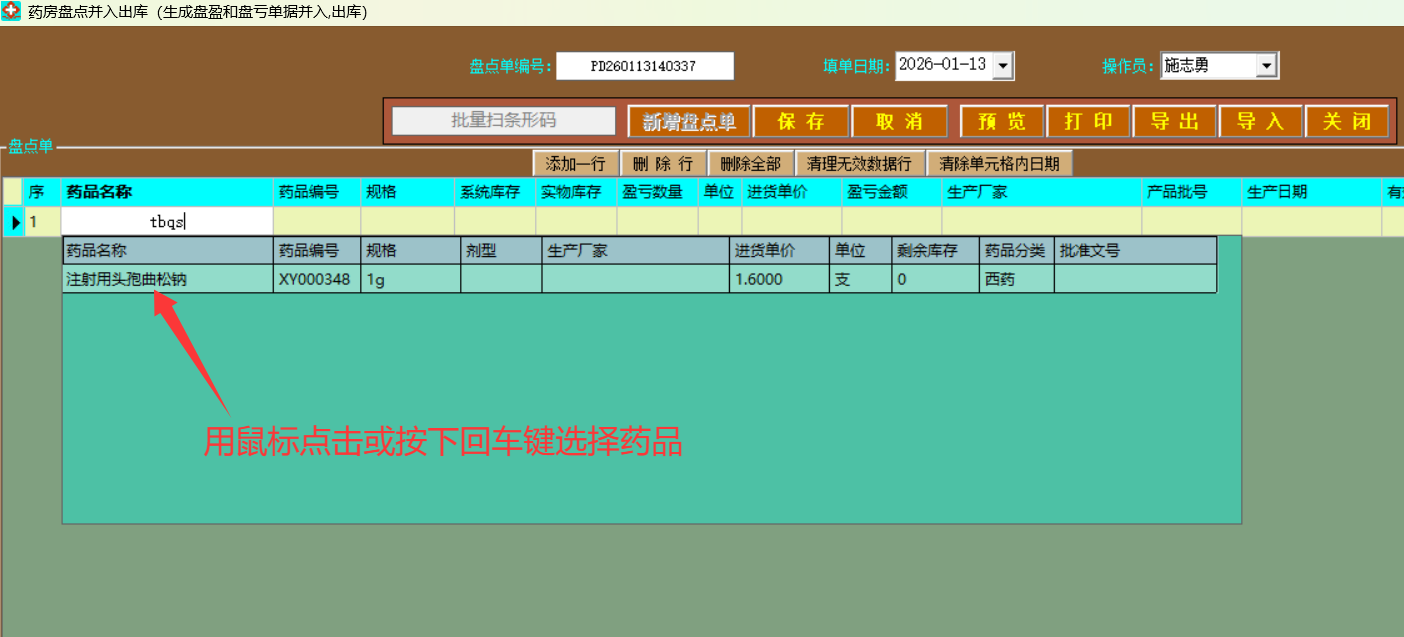This screenshot has width=1404, height=637.
Task: Click the 盘点单编号 number field
Action: click(x=644, y=66)
